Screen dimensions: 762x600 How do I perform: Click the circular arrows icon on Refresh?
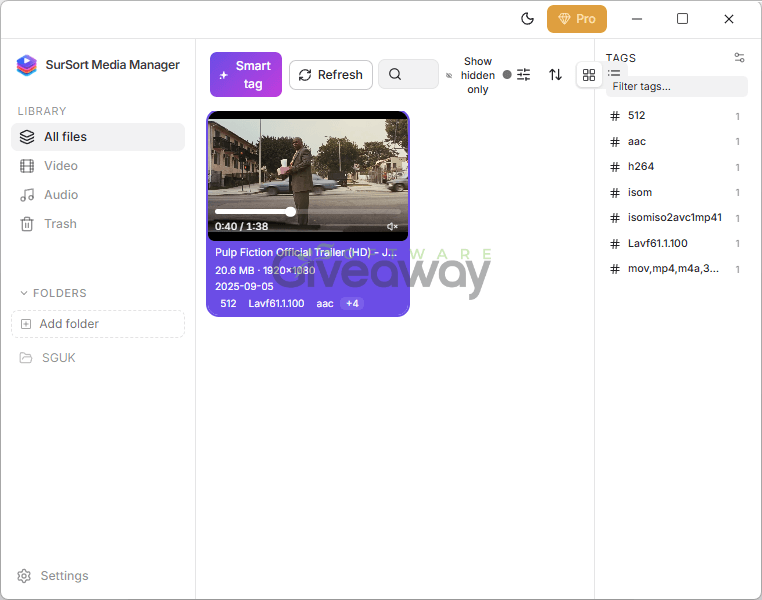point(305,75)
